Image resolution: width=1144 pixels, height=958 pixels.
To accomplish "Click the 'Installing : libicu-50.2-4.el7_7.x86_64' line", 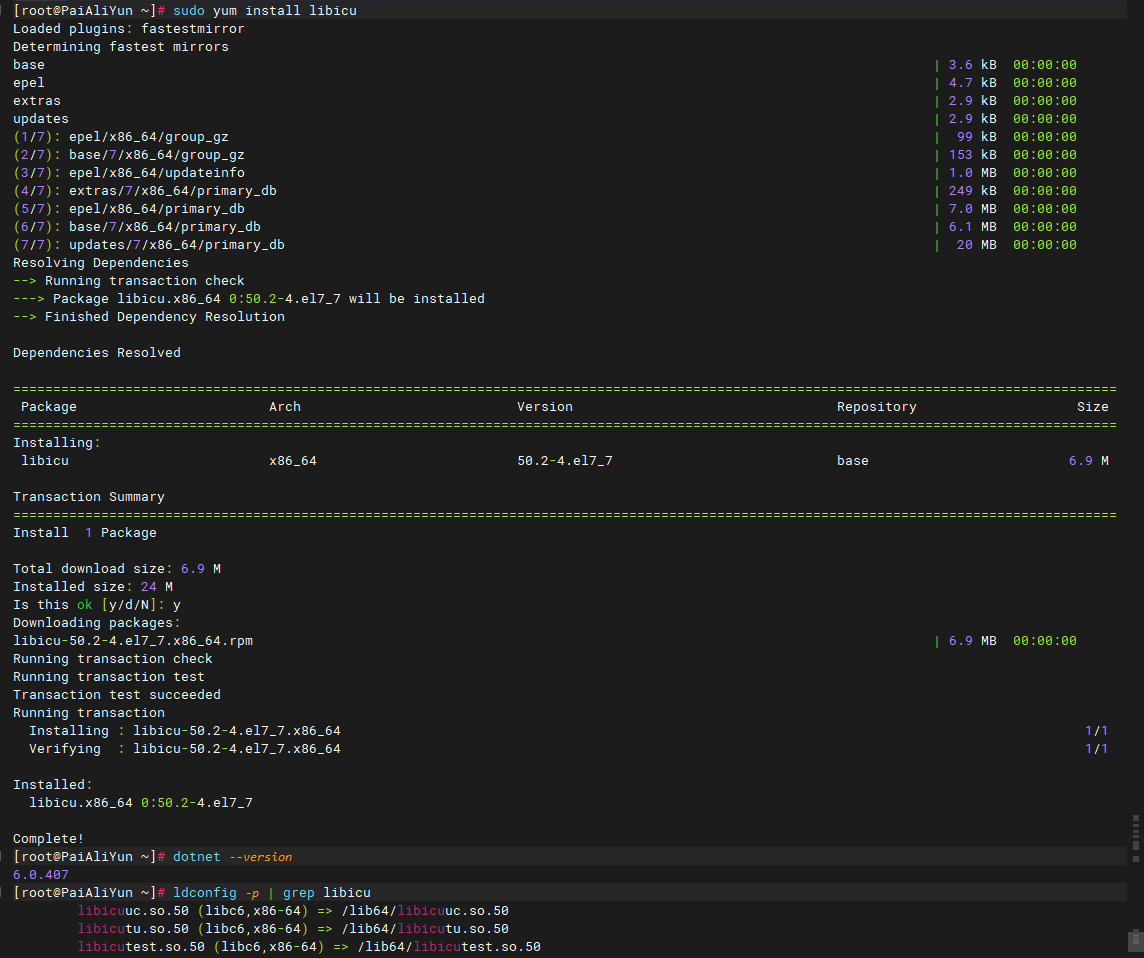I will (185, 730).
